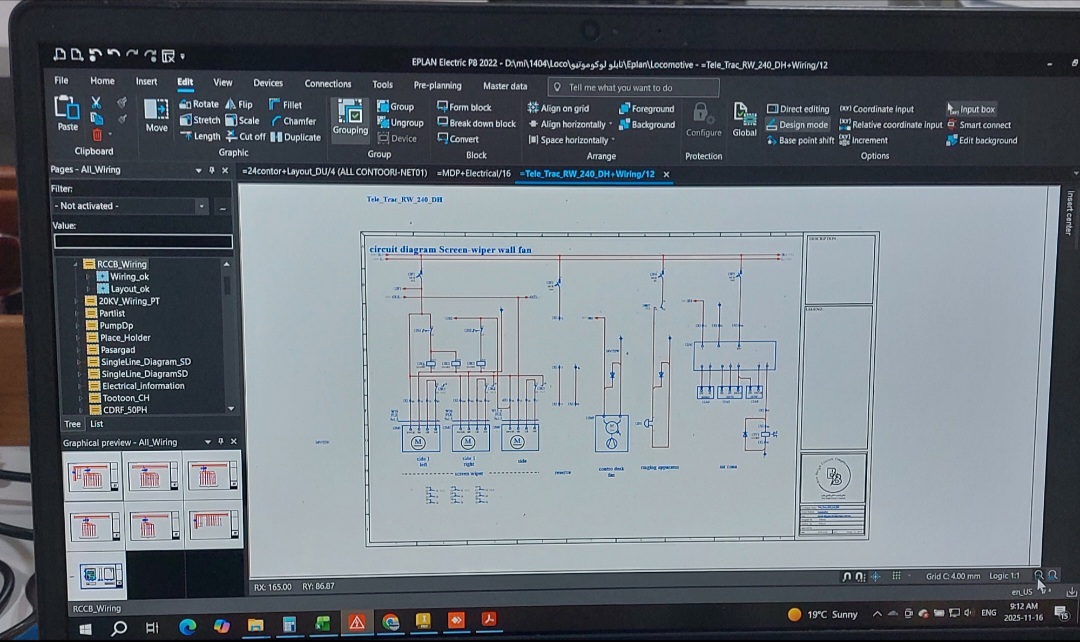Click the Break down block button
The height and width of the screenshot is (642, 1080).
click(x=476, y=123)
